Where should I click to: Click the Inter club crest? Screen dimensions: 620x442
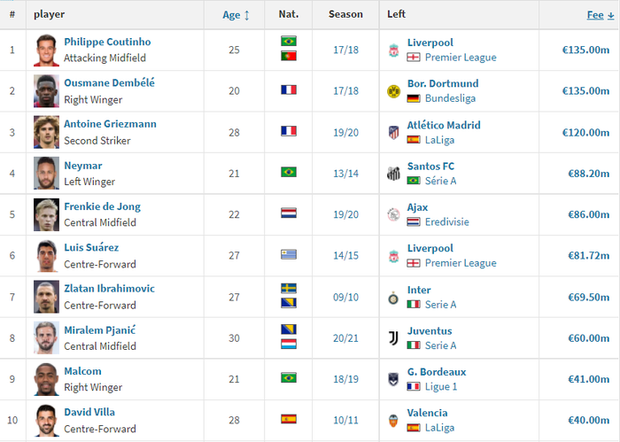[x=393, y=297]
